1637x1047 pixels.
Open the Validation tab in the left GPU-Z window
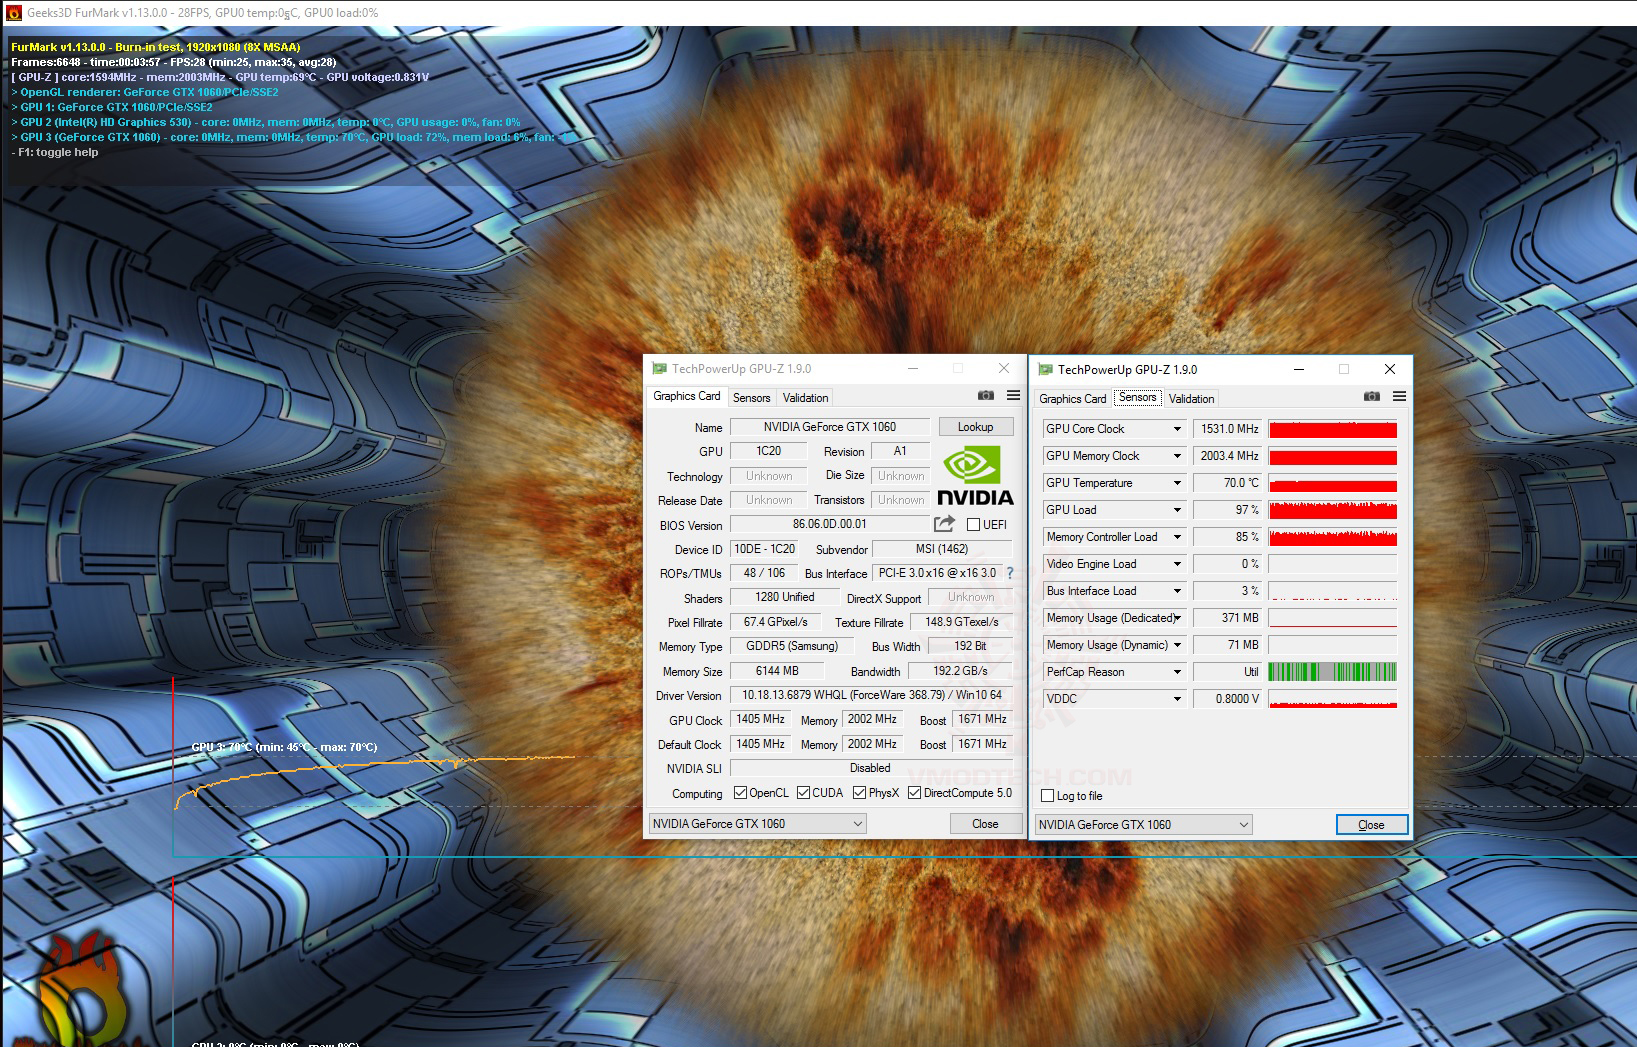pos(805,398)
